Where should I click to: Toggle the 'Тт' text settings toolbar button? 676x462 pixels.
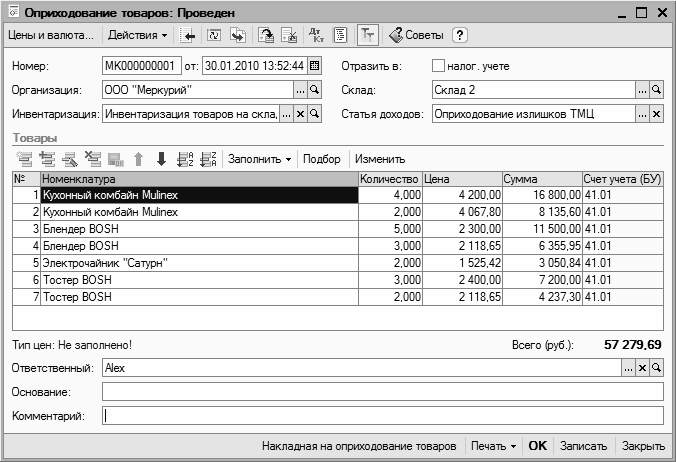click(368, 35)
